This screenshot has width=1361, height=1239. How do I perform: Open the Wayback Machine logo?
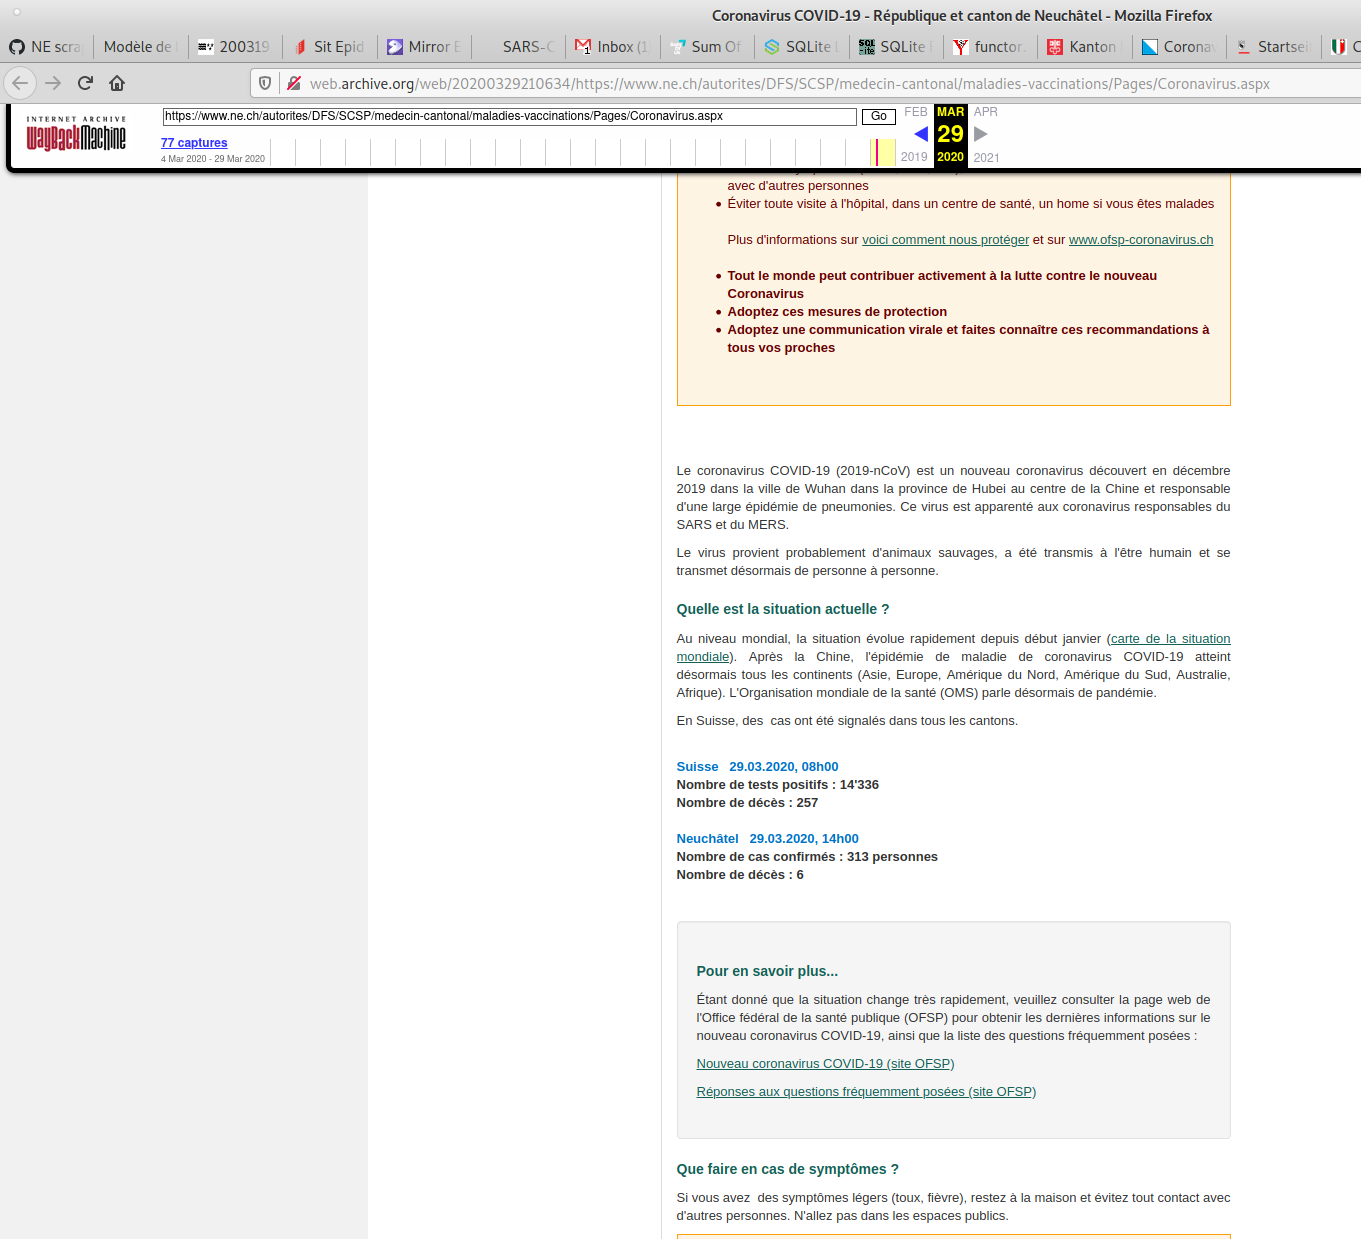pos(76,134)
